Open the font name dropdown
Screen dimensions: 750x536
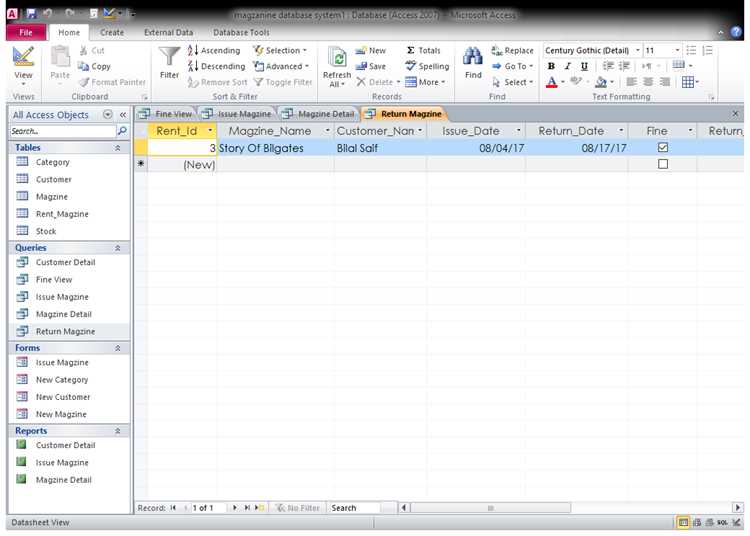tap(638, 50)
